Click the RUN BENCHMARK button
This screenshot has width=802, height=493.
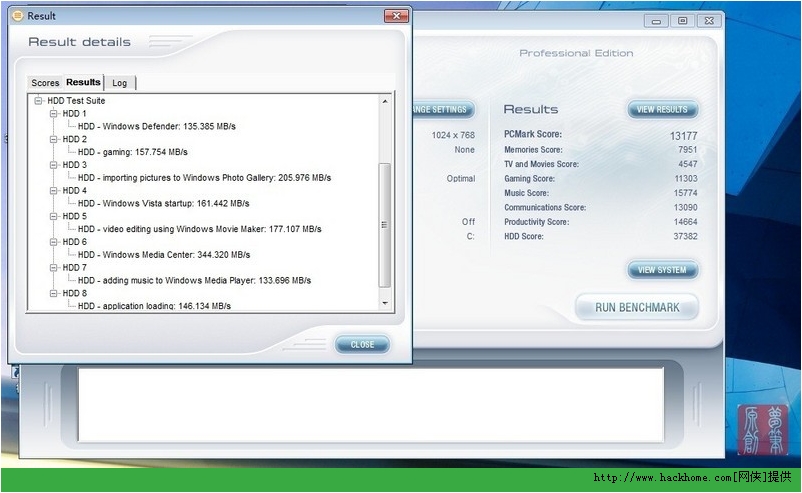[637, 307]
